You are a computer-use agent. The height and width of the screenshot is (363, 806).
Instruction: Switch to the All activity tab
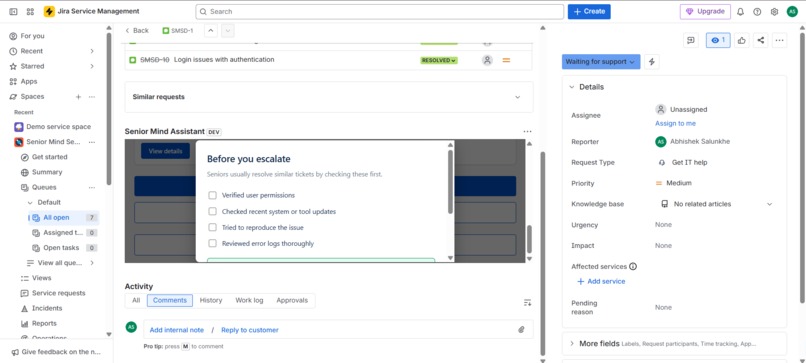tap(136, 300)
